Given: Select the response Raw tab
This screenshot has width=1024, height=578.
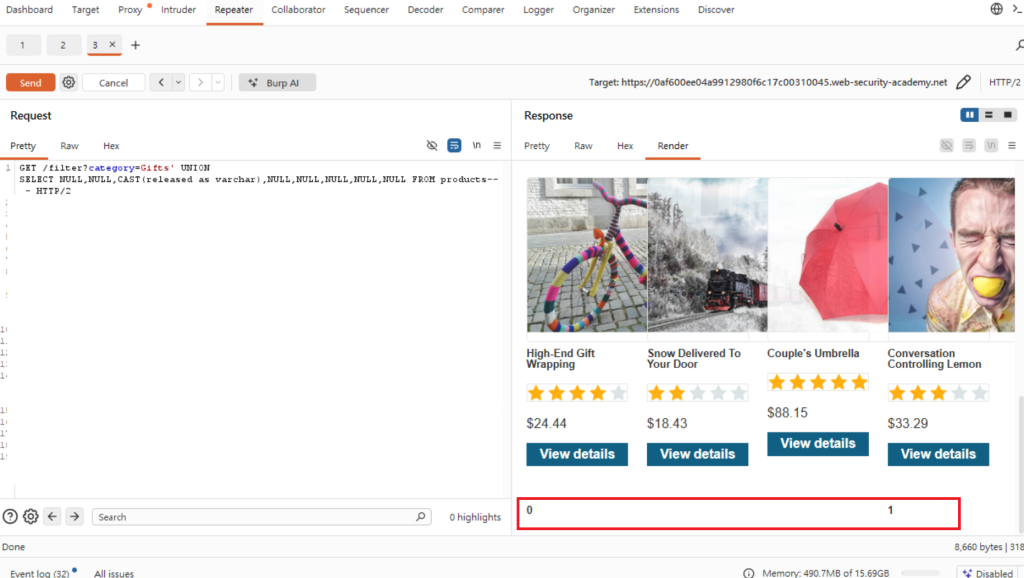Looking at the screenshot, I should click(x=583, y=146).
